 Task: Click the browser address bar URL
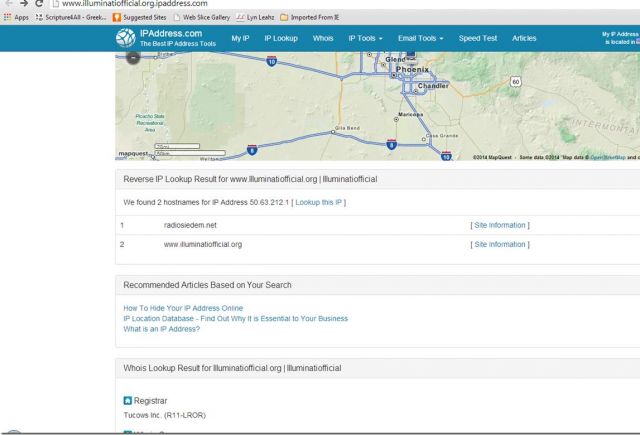click(x=135, y=3)
